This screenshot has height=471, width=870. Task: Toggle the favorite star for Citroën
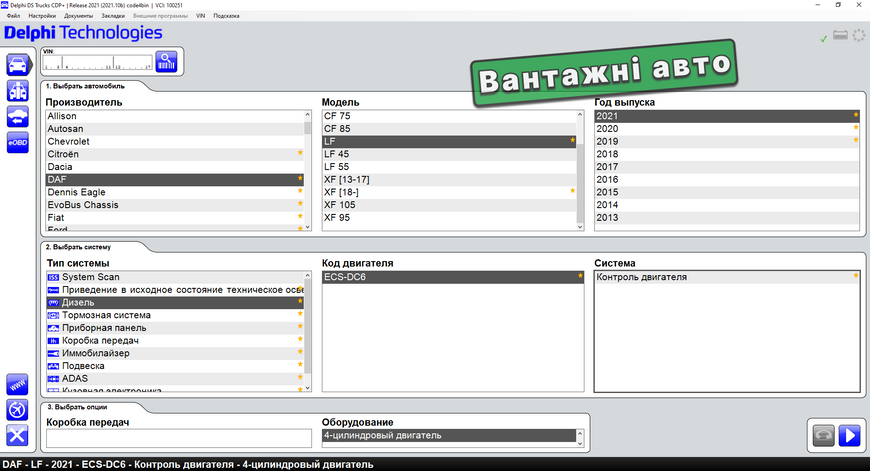click(300, 153)
